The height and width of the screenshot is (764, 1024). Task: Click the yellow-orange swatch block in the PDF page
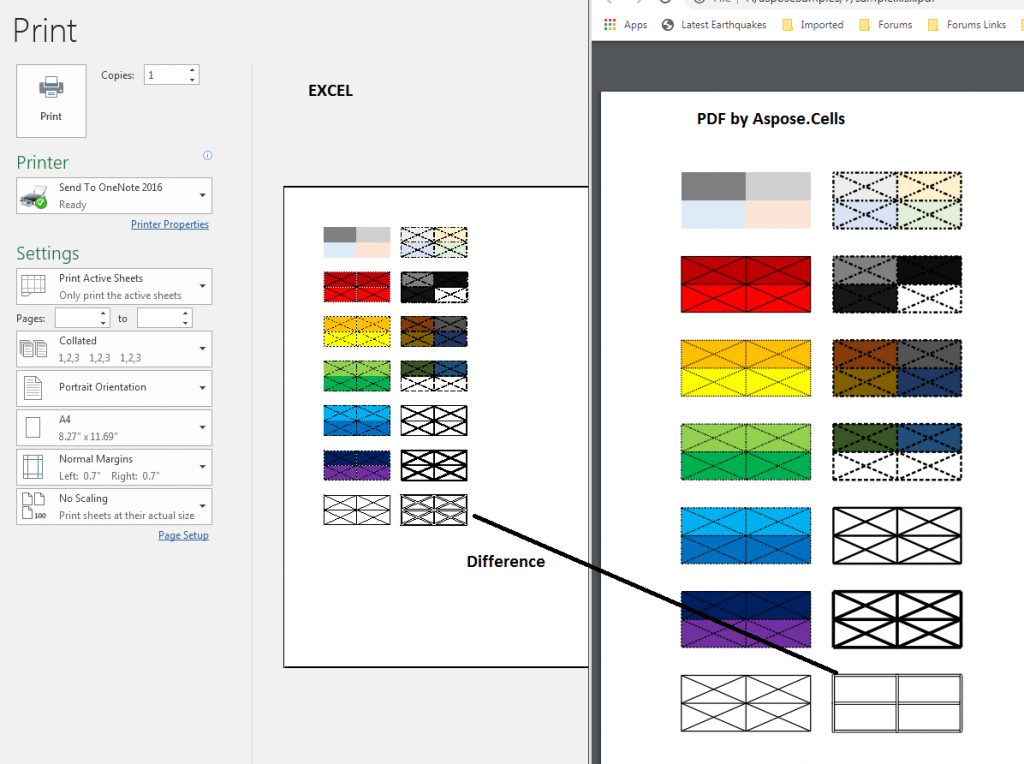pos(746,368)
